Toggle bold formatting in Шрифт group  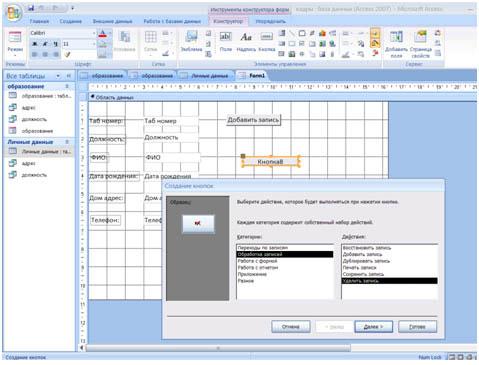tap(35, 44)
